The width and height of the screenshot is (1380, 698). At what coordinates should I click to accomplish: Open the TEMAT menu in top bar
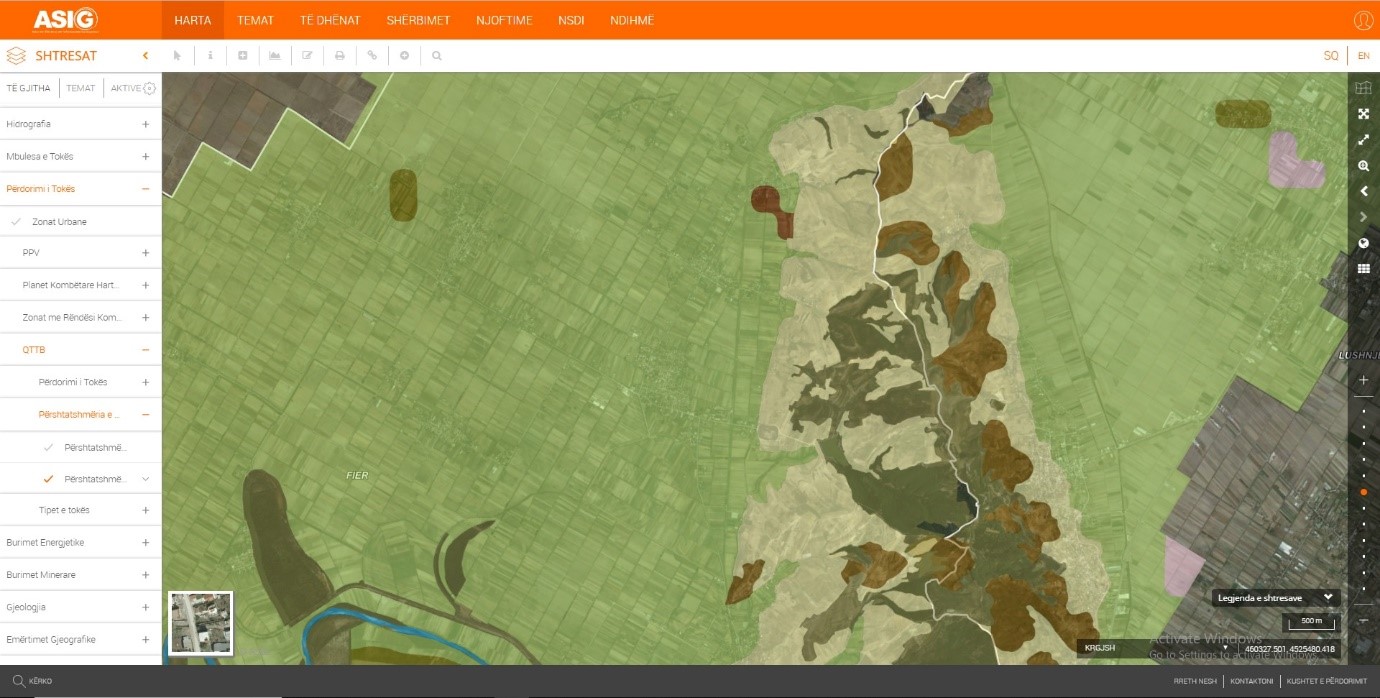(255, 20)
